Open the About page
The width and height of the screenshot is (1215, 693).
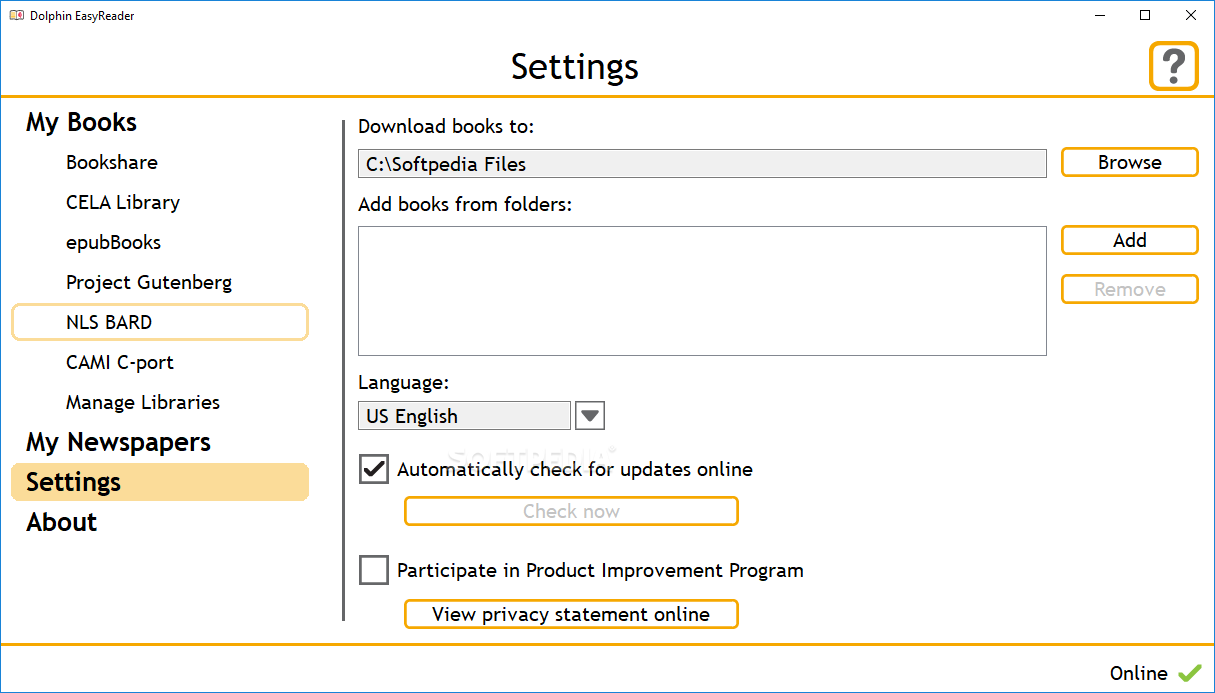(61, 522)
